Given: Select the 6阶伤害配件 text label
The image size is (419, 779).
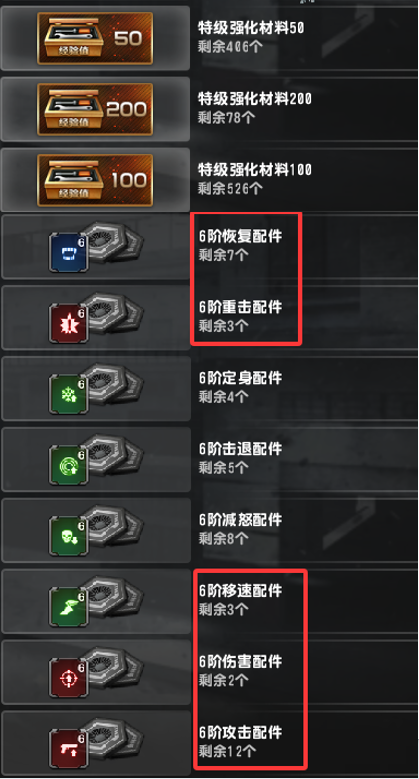Looking at the screenshot, I should click(241, 662).
